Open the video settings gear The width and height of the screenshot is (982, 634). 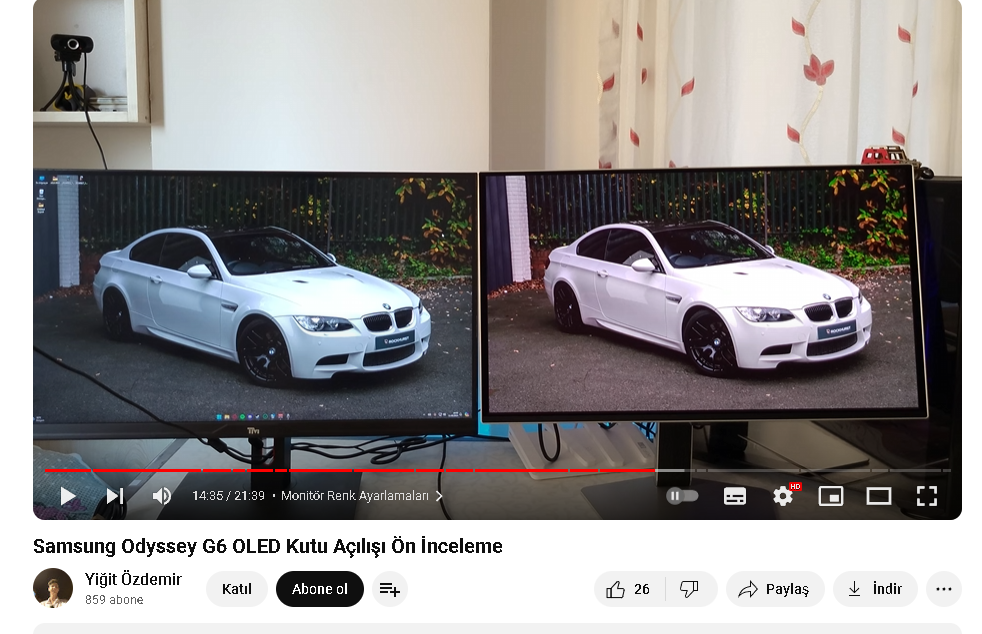pos(783,496)
